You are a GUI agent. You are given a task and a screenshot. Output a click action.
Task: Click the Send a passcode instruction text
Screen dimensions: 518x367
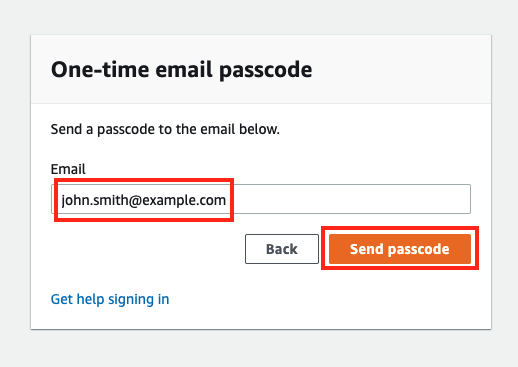(165, 129)
